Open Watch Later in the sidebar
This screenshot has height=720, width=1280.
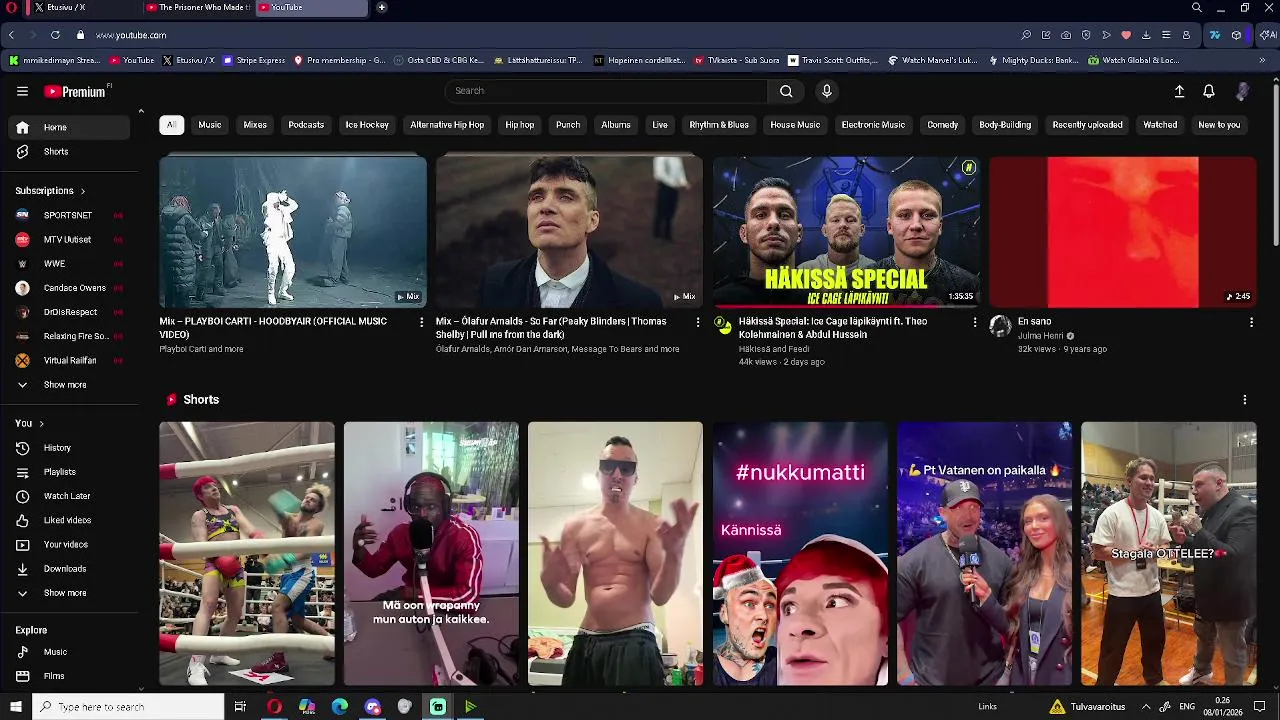tap(70, 496)
